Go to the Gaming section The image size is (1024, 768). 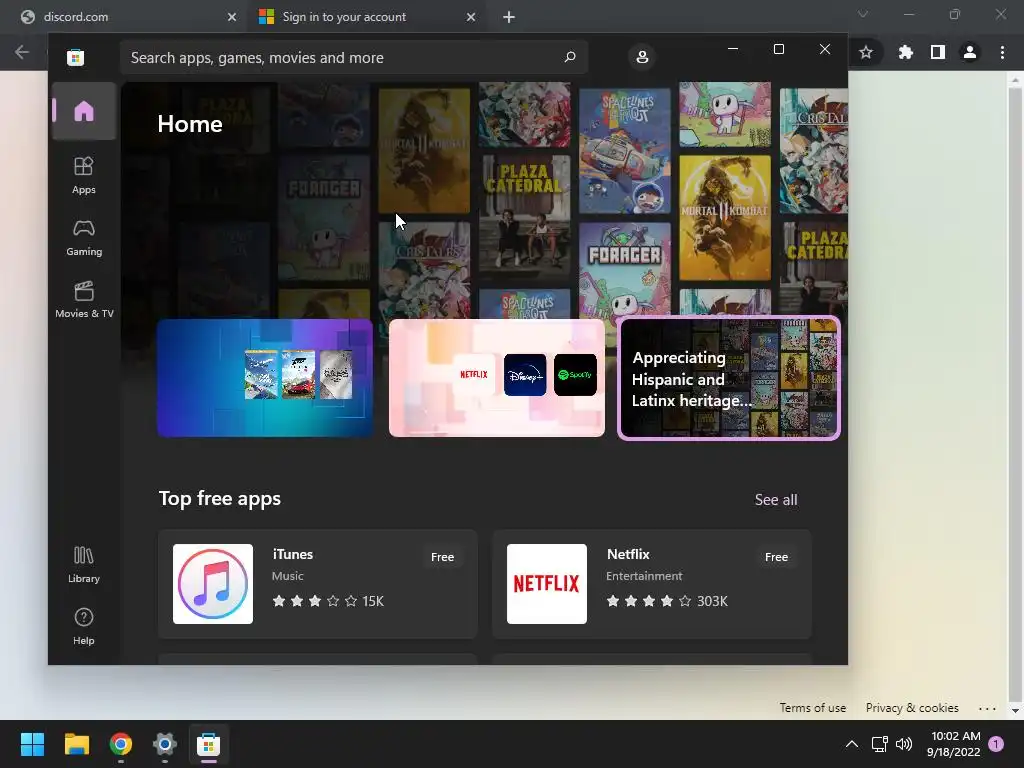coord(84,238)
